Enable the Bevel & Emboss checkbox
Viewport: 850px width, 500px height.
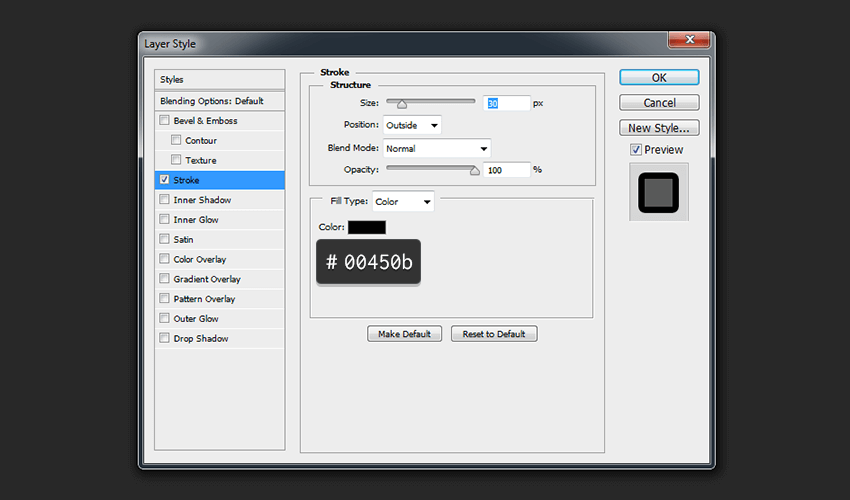coord(164,121)
